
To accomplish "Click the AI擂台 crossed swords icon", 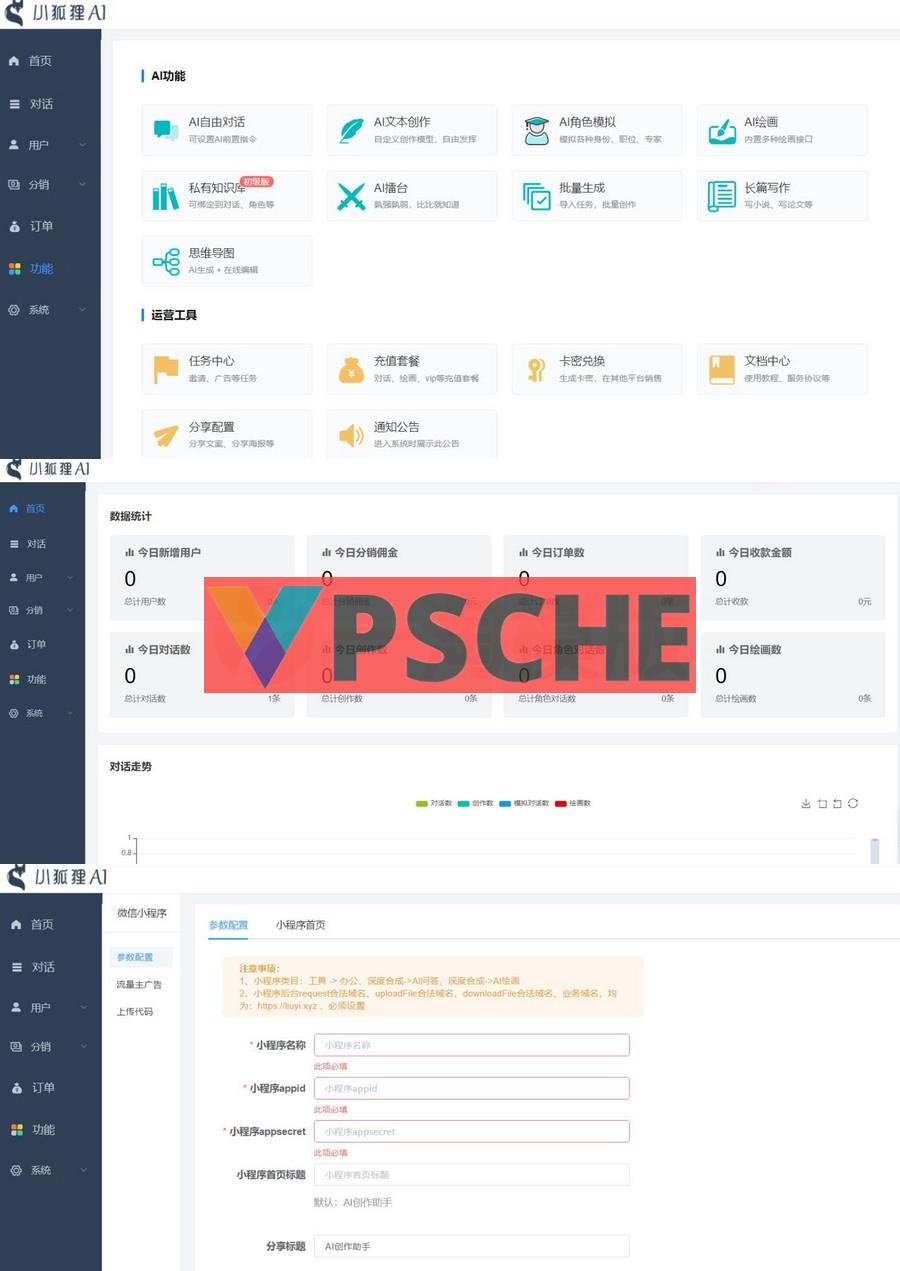I will pyautogui.click(x=351, y=196).
